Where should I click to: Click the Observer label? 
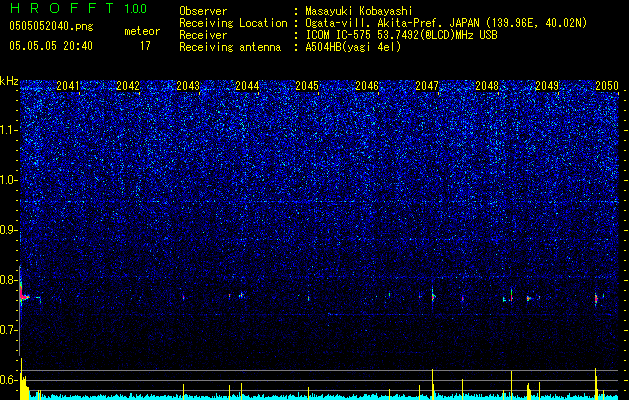point(203,11)
